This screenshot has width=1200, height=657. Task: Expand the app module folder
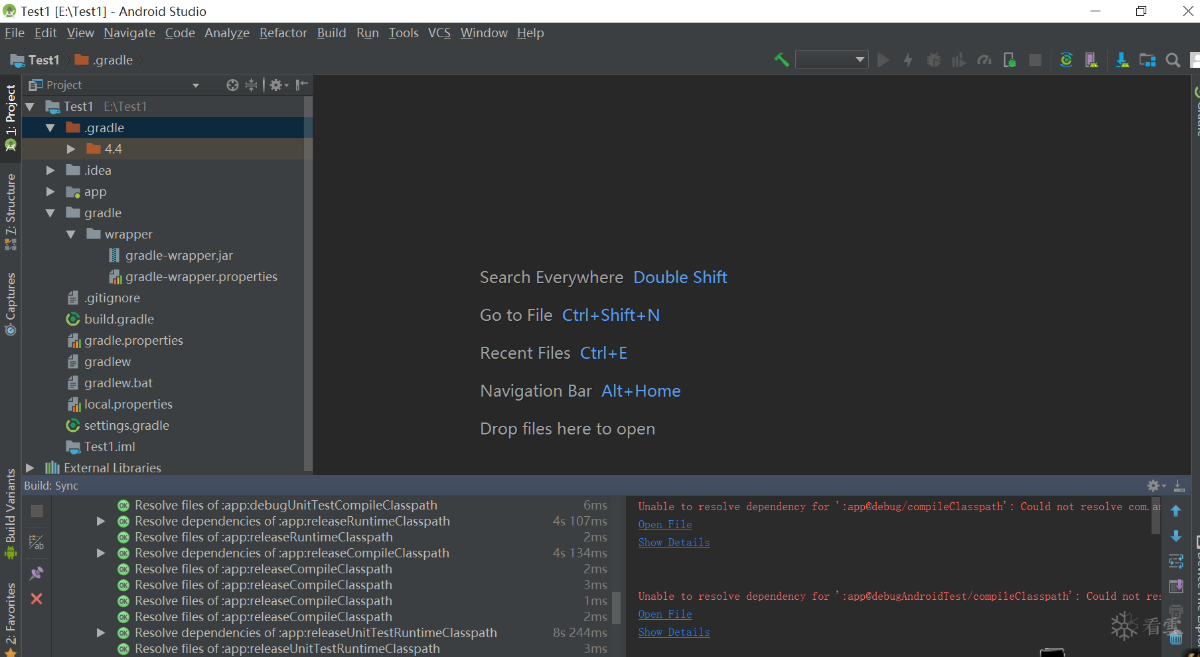coord(51,192)
